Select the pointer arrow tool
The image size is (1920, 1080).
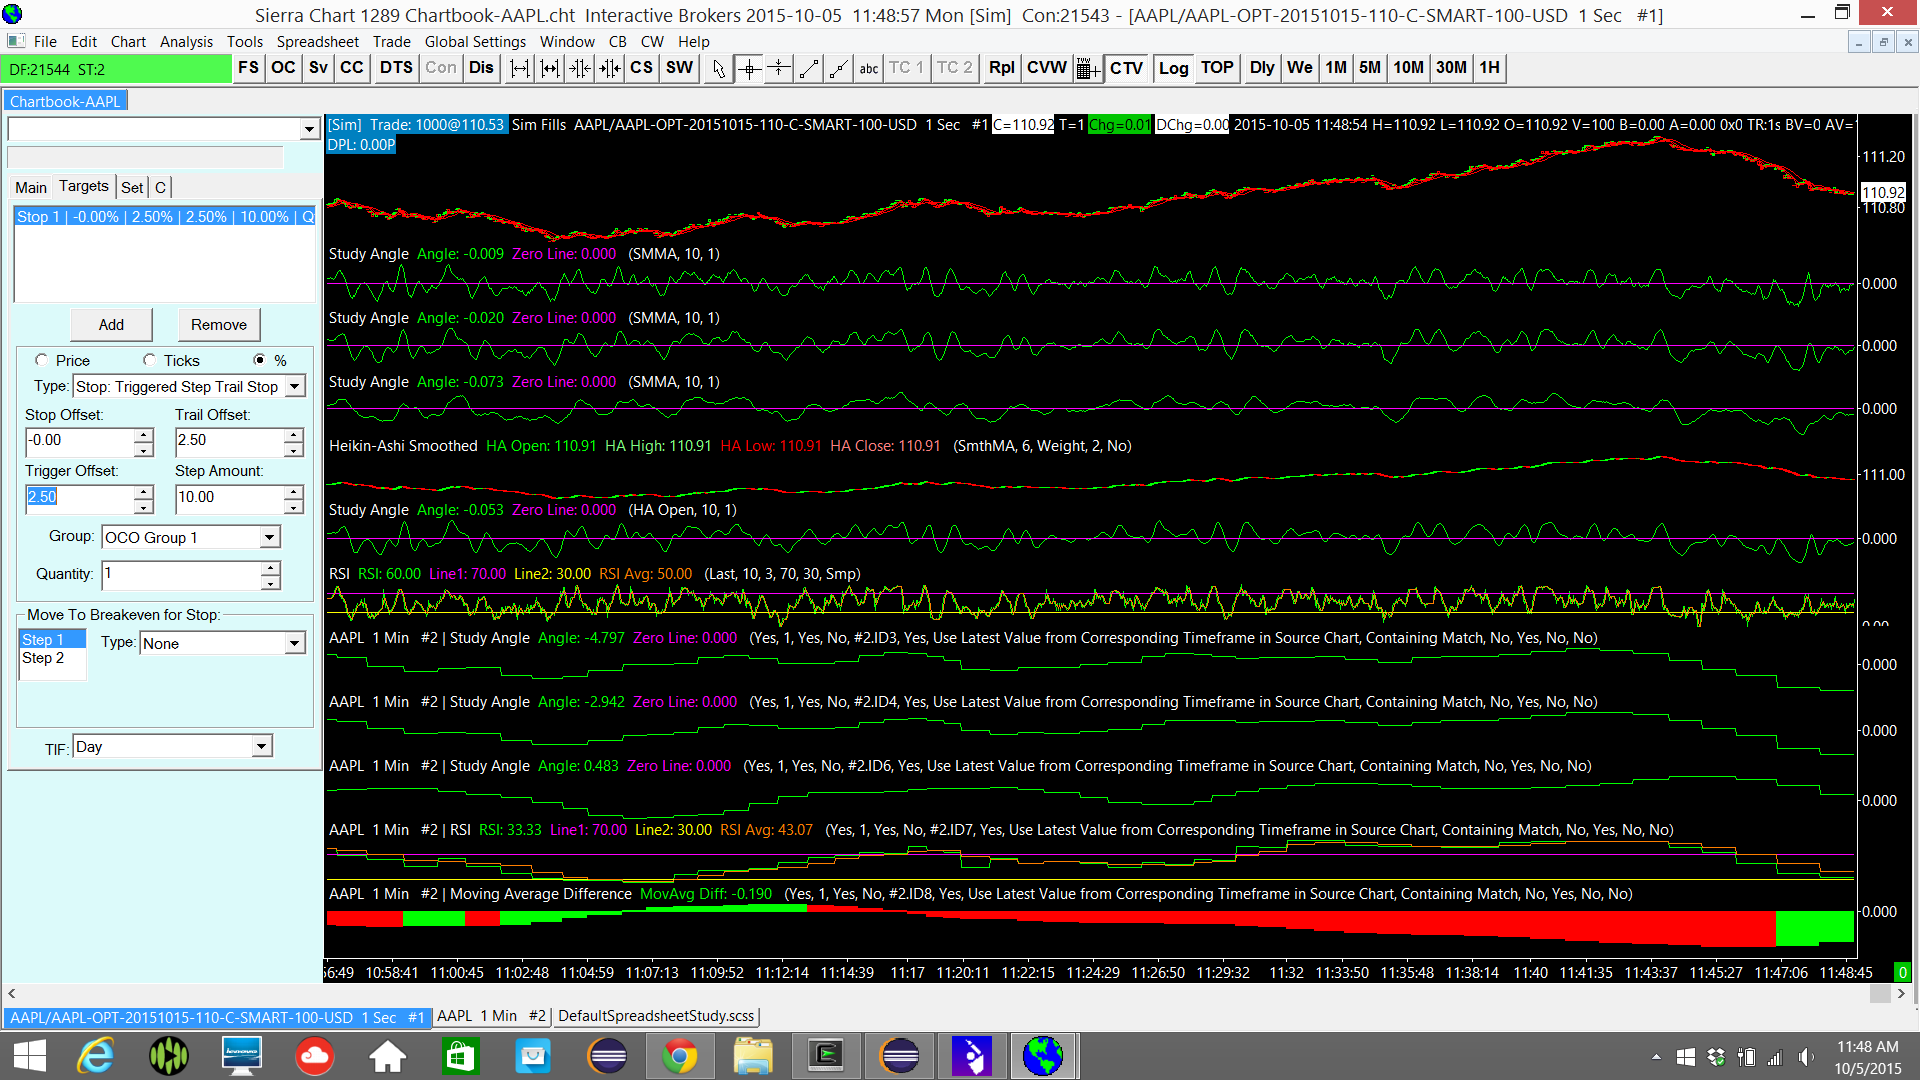click(x=718, y=68)
